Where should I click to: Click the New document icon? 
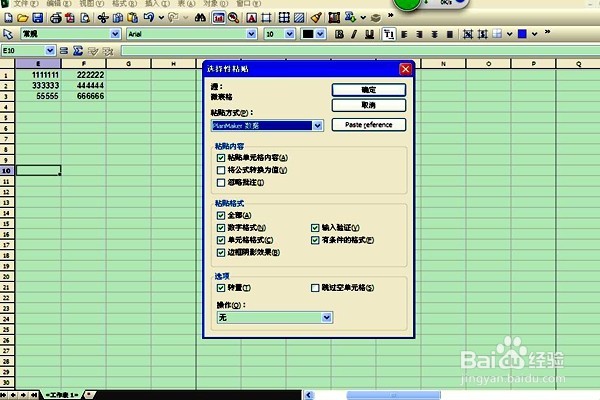(8, 18)
